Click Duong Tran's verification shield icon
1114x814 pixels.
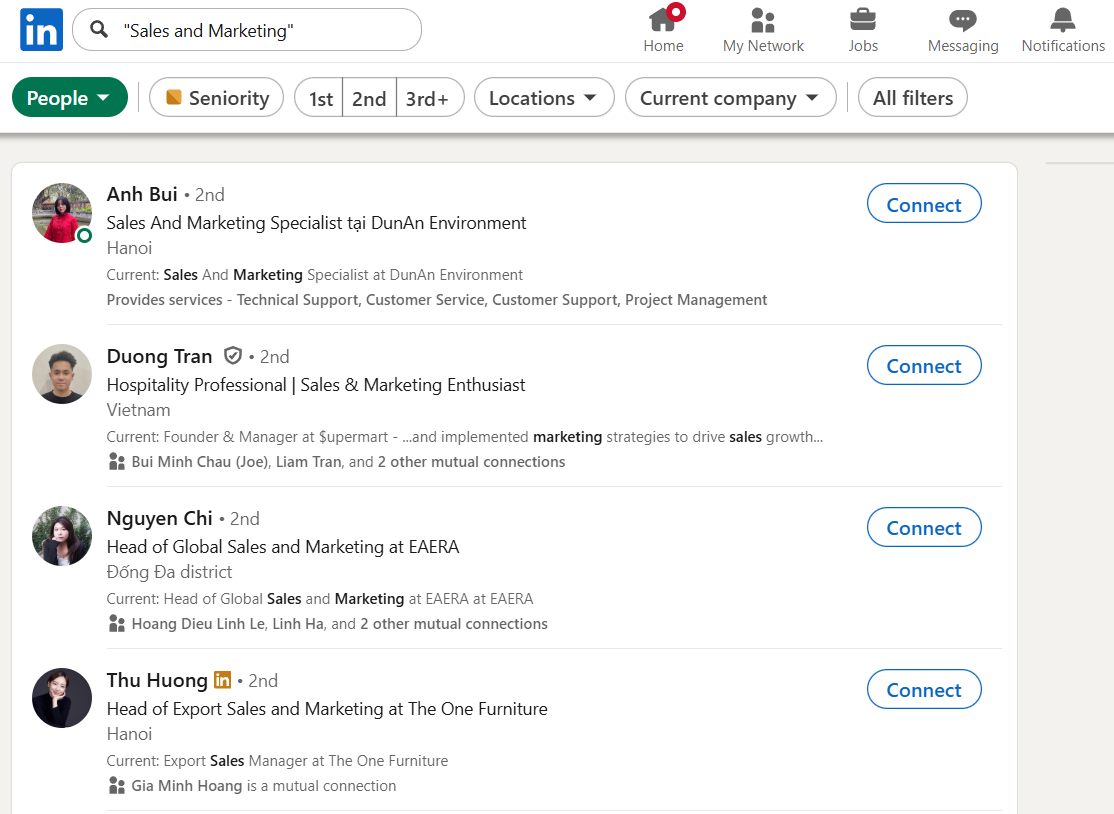click(232, 355)
